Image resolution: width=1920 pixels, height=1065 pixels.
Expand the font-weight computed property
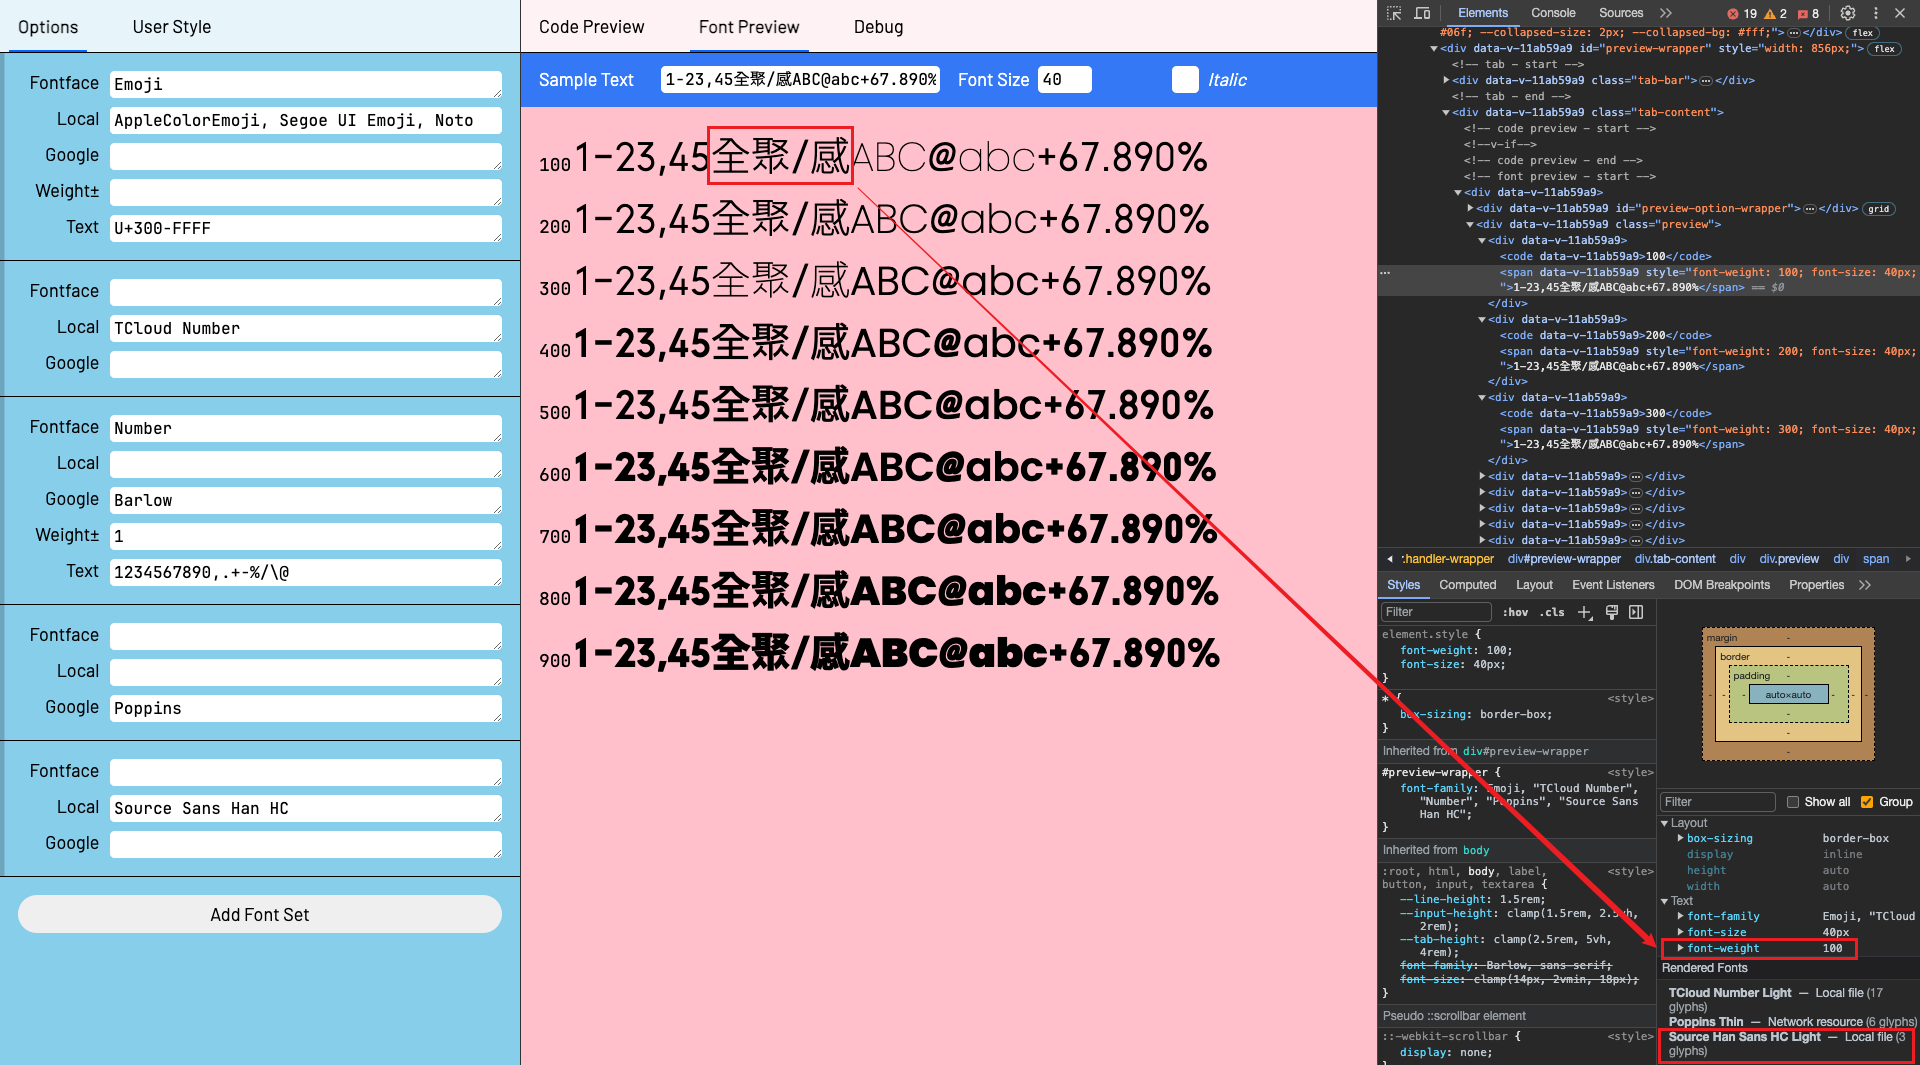[x=1681, y=948]
